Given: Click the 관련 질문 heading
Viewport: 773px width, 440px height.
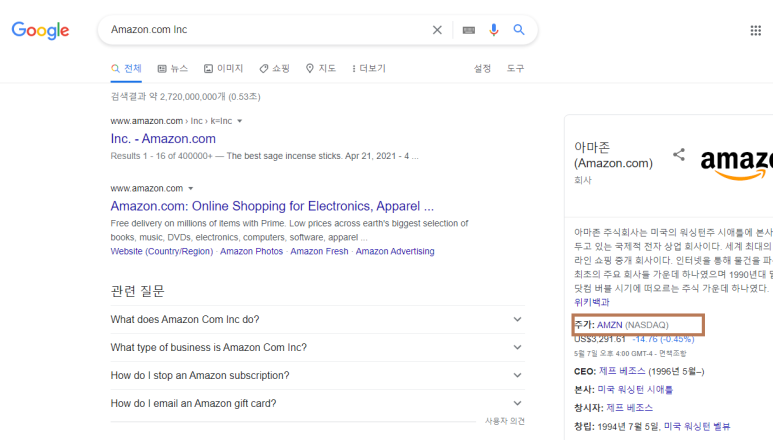Looking at the screenshot, I should (x=138, y=291).
